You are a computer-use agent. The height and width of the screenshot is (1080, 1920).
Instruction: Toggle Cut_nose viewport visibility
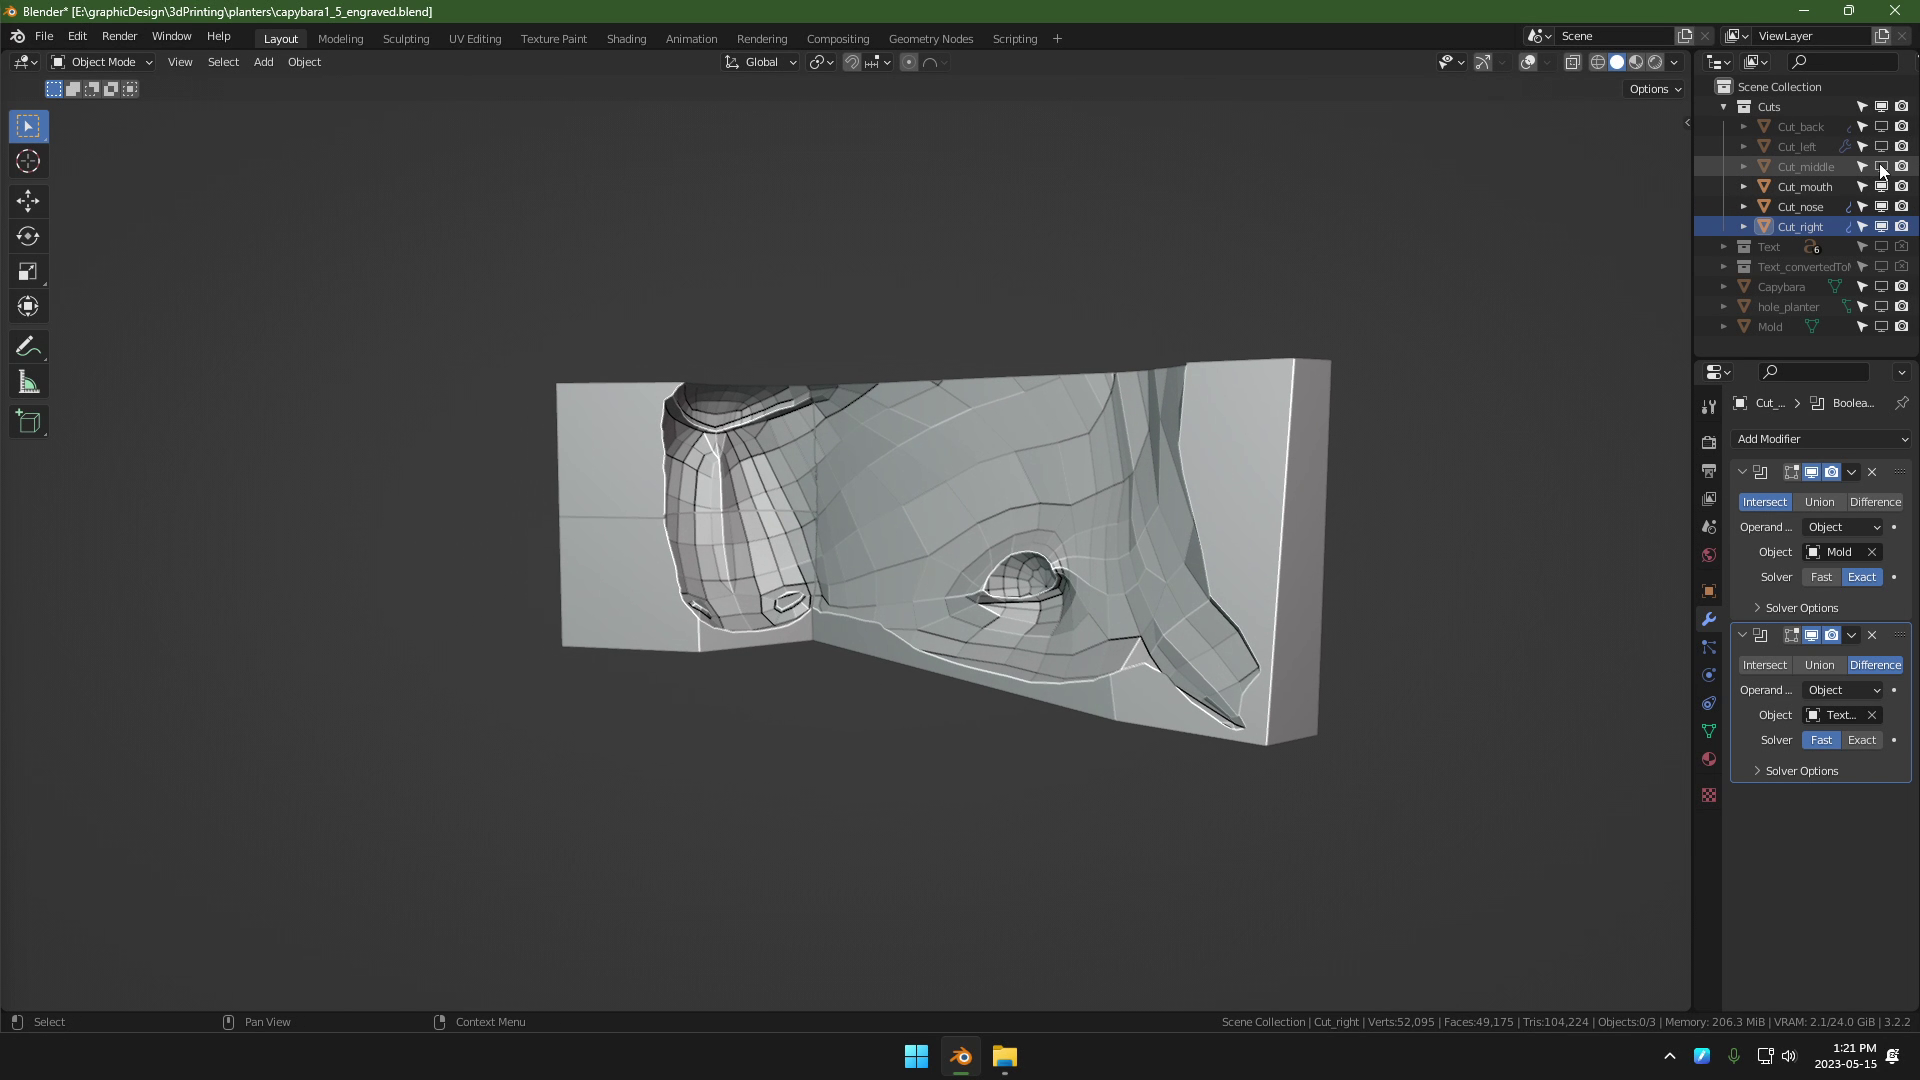(x=1881, y=207)
